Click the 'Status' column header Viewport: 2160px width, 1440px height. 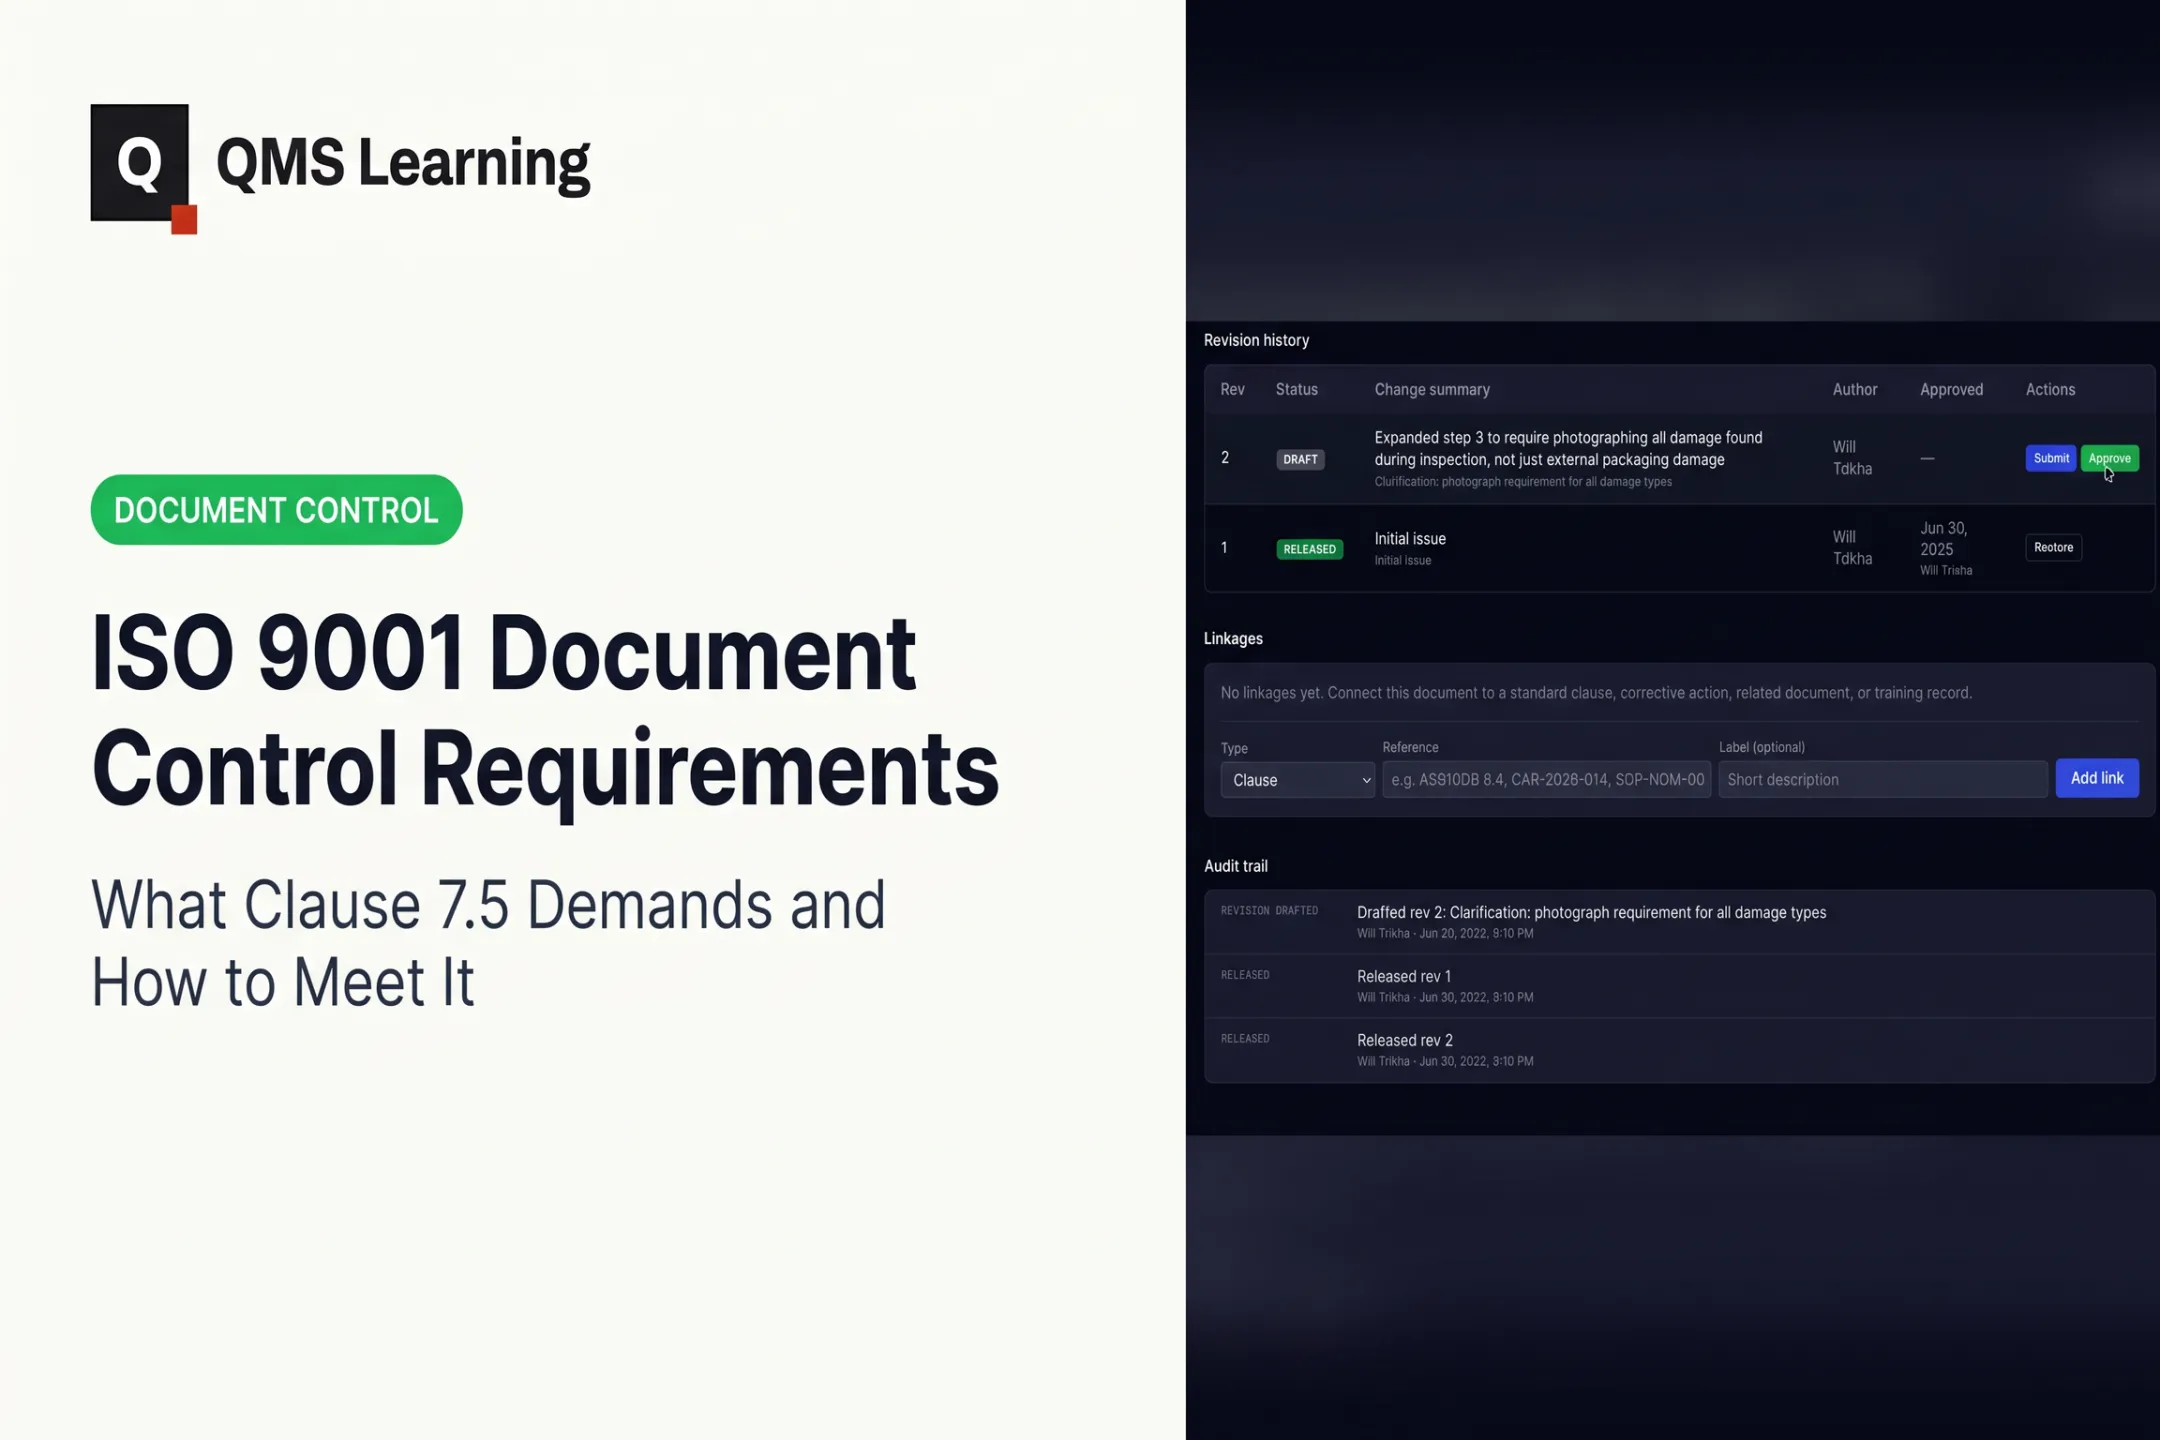click(x=1296, y=389)
